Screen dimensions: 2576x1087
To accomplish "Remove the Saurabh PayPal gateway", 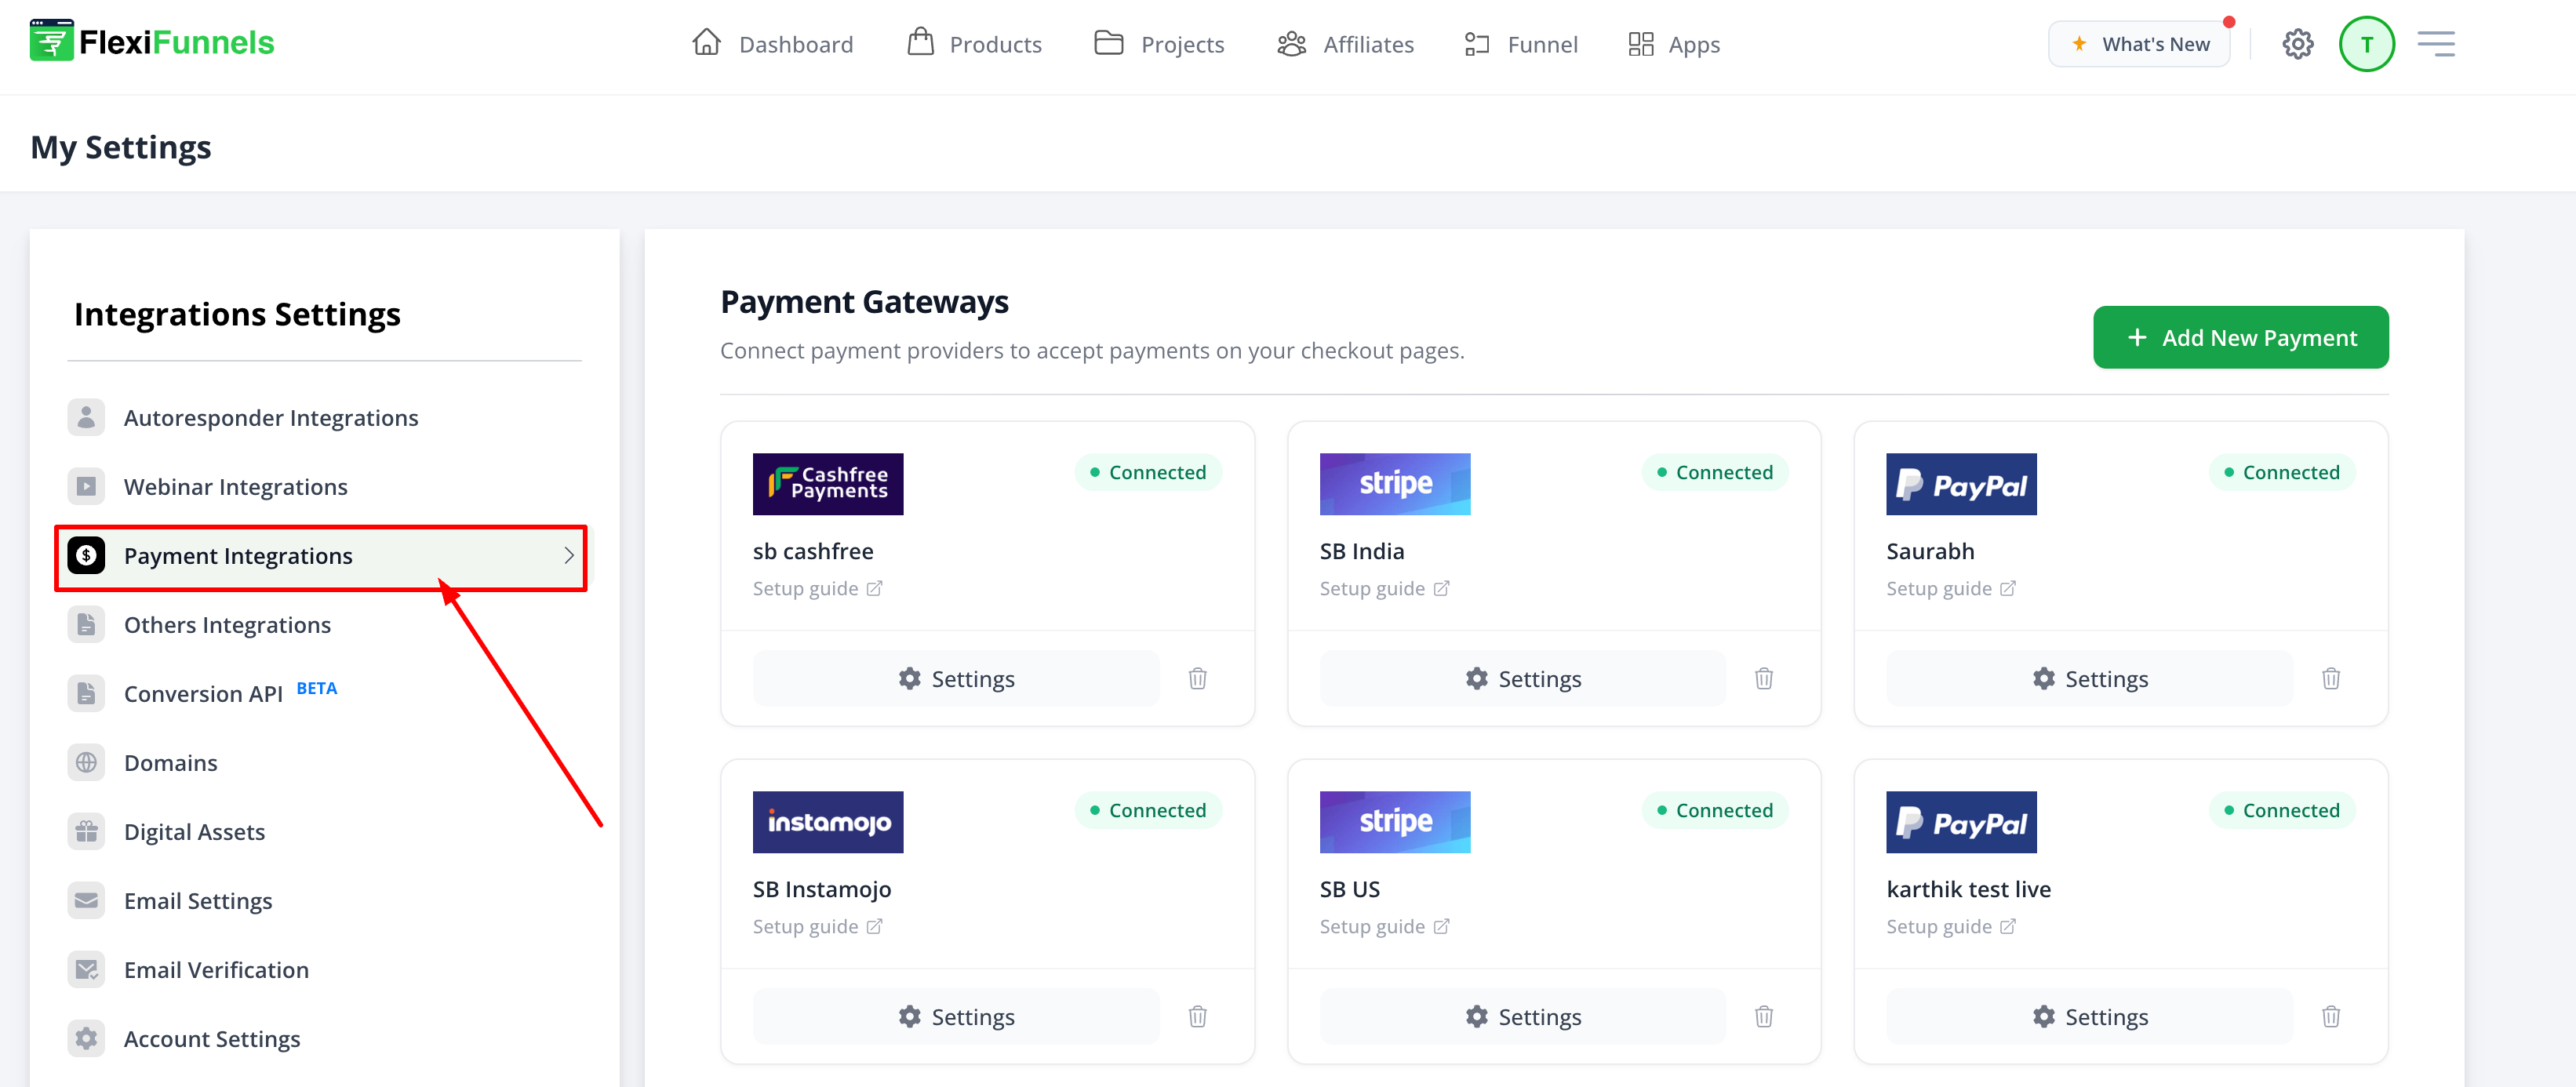I will [x=2330, y=679].
